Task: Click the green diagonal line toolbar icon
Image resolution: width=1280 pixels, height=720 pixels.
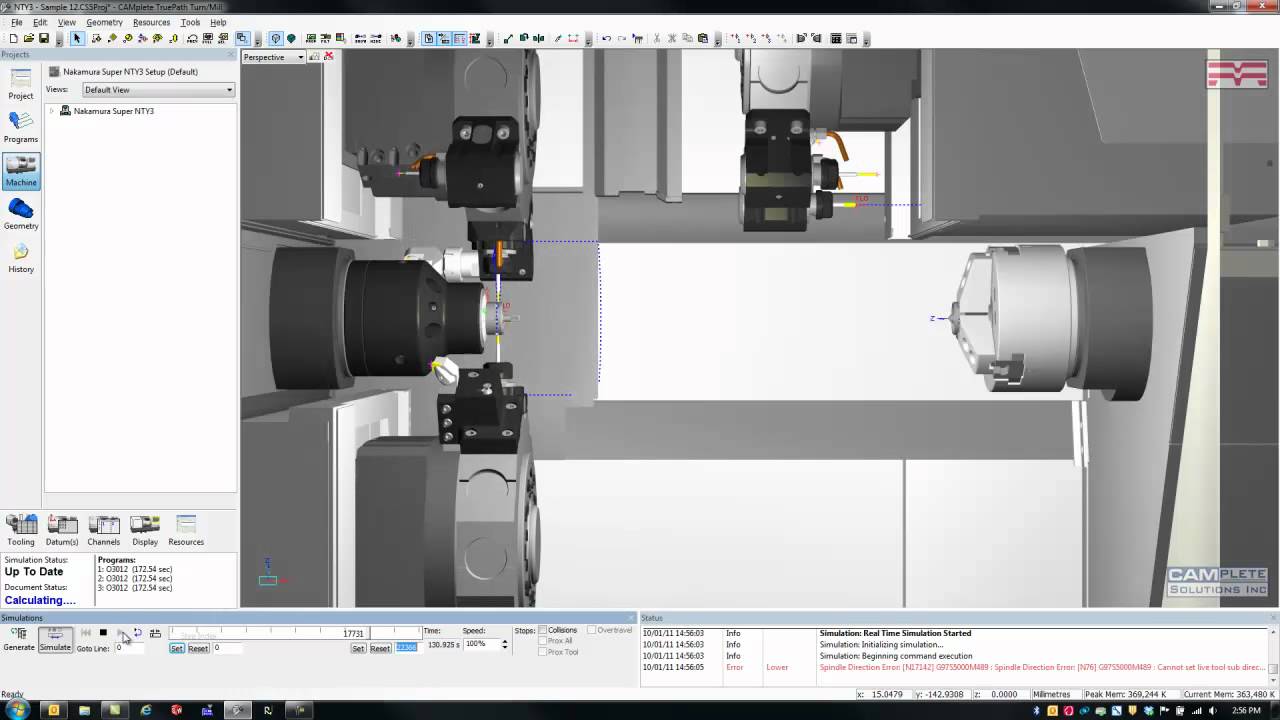Action: click(508, 39)
